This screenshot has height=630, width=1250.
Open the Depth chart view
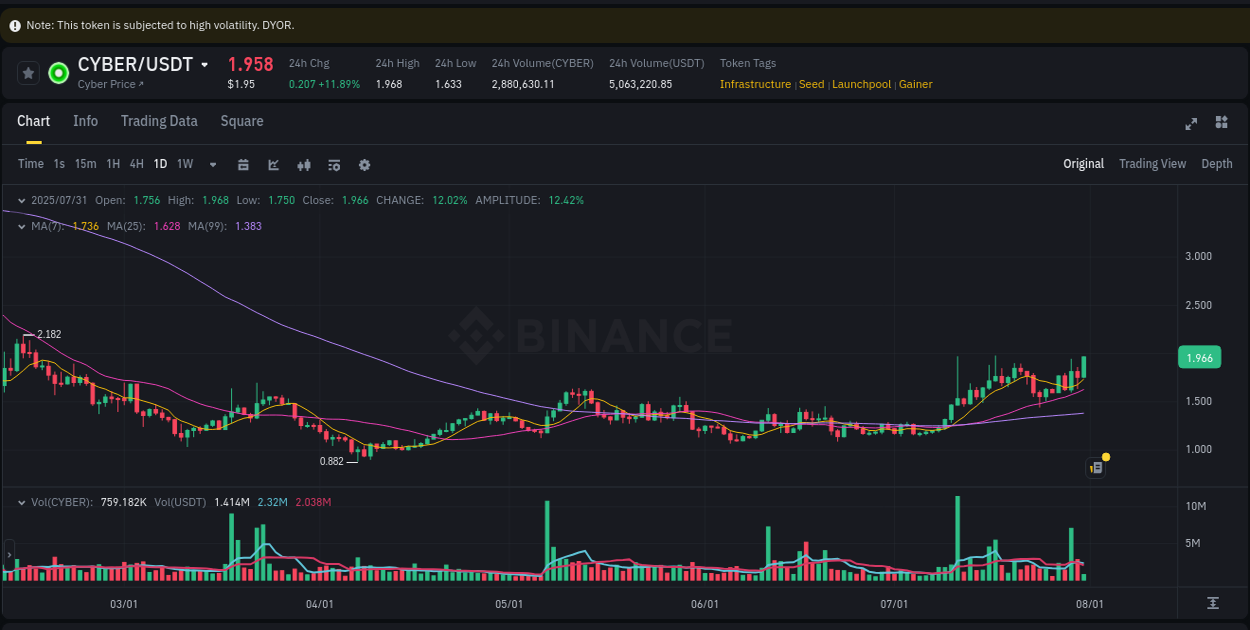click(1217, 163)
